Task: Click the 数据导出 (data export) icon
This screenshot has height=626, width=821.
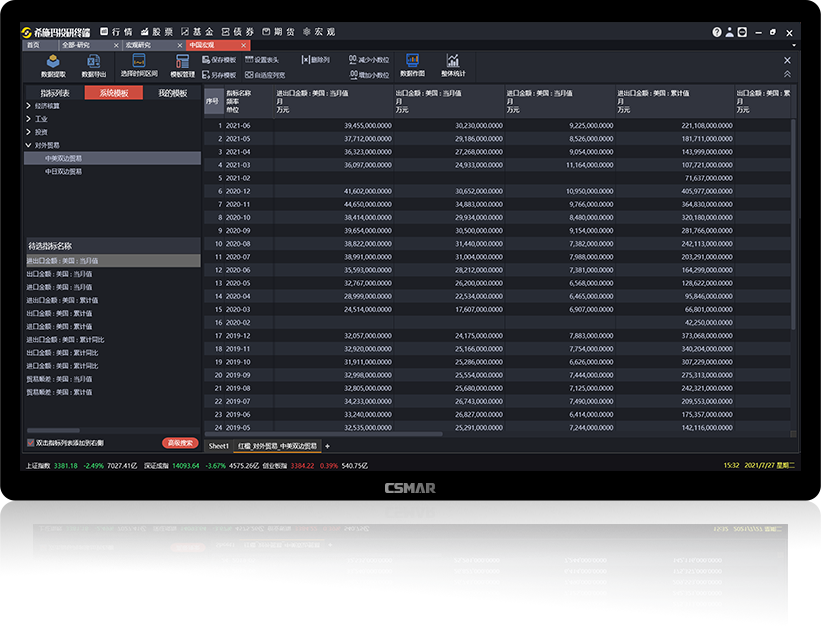Action: point(94,62)
